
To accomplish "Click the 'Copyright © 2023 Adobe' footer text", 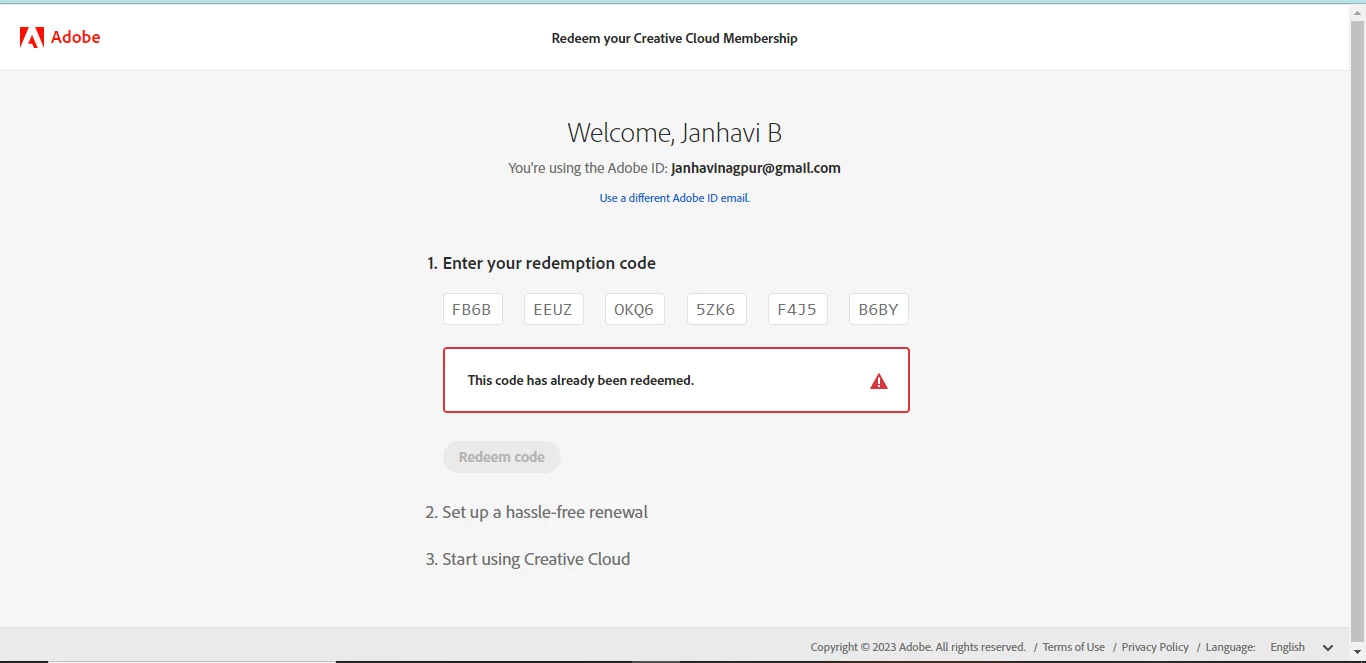I will [x=918, y=647].
